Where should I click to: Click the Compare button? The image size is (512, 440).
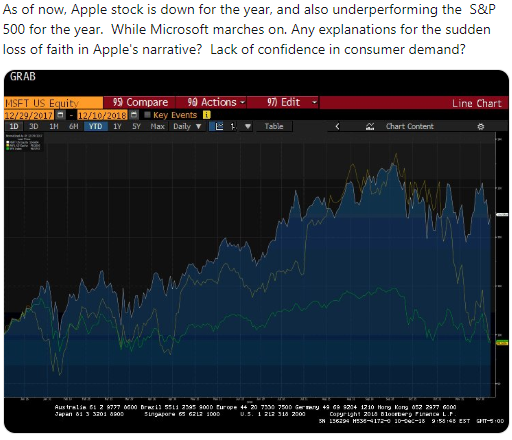(x=139, y=102)
